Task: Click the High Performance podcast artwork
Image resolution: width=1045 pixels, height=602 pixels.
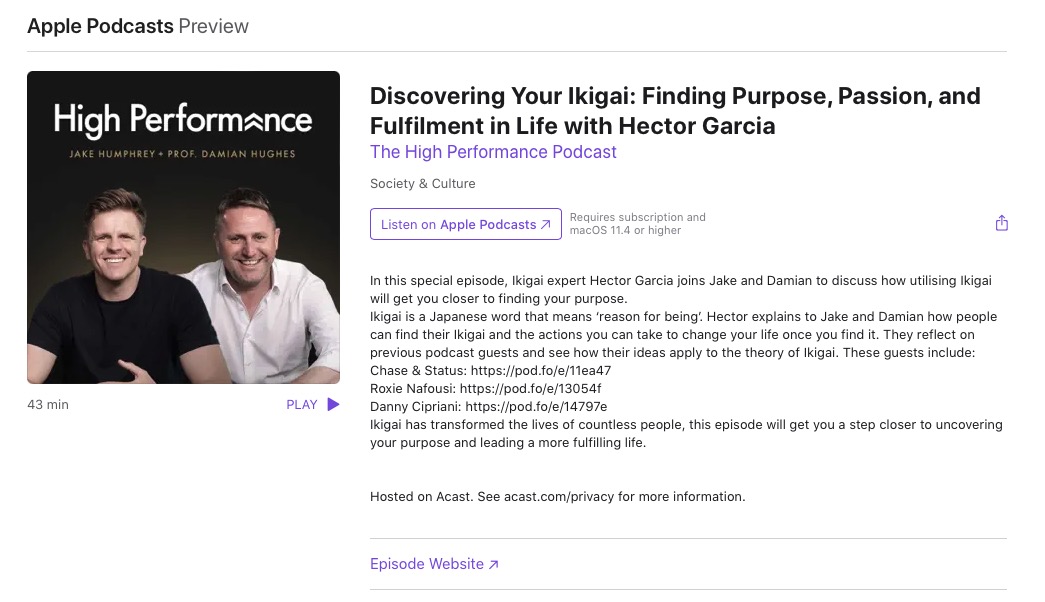Action: coord(183,227)
